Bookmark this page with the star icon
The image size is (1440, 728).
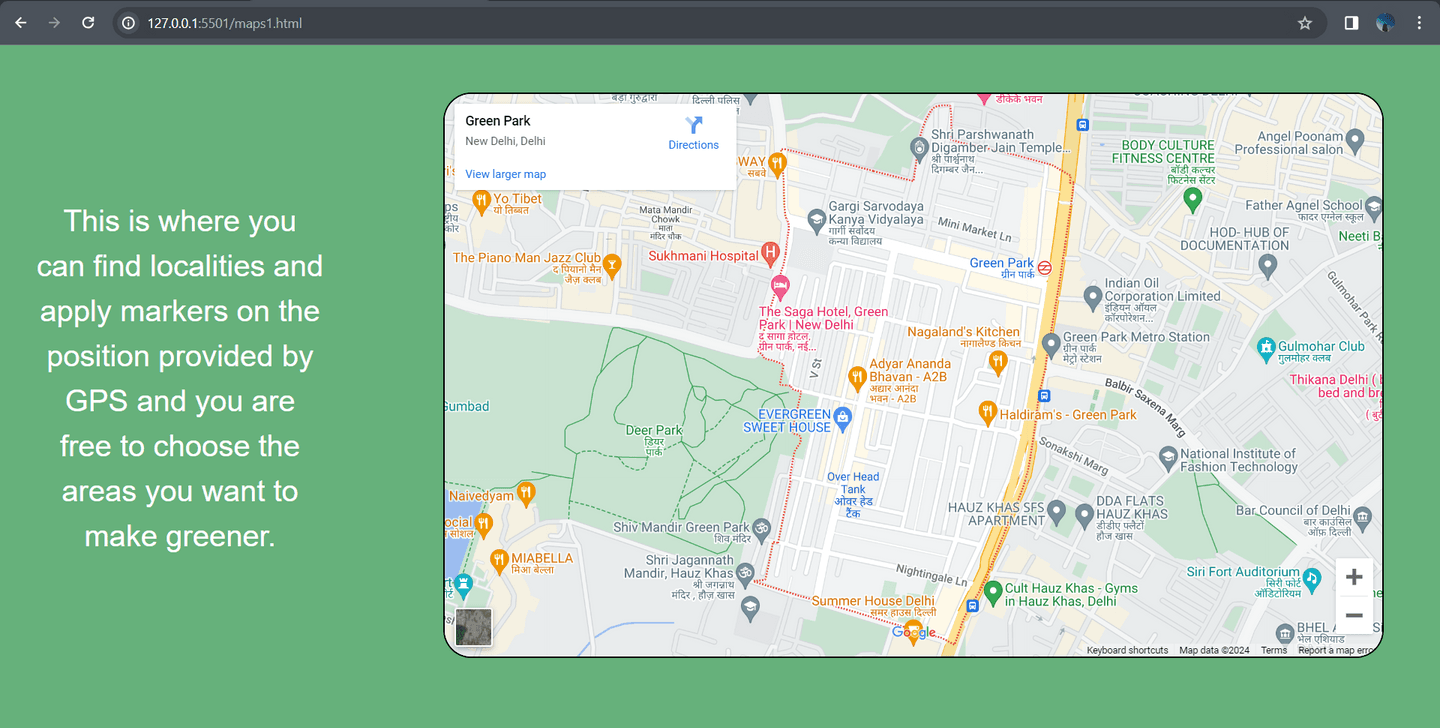pos(1305,23)
